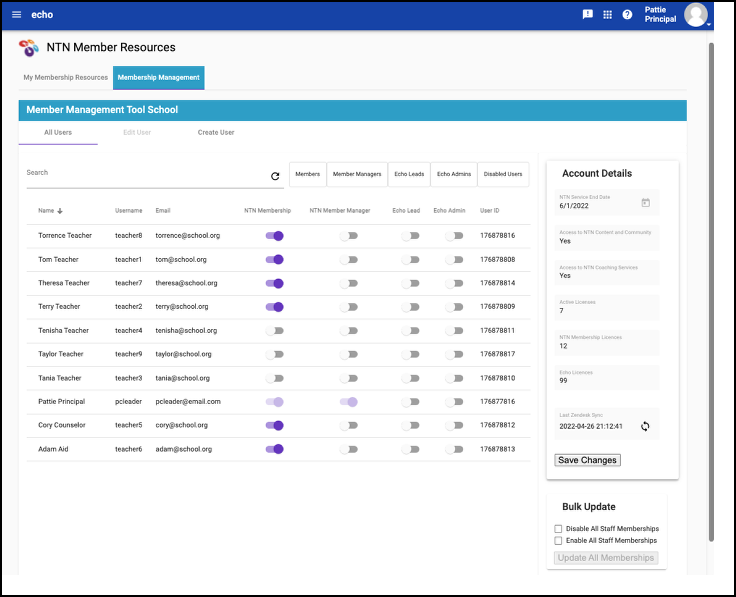The width and height of the screenshot is (736, 597).
Task: Click the refresh icon beside Search
Action: click(275, 176)
